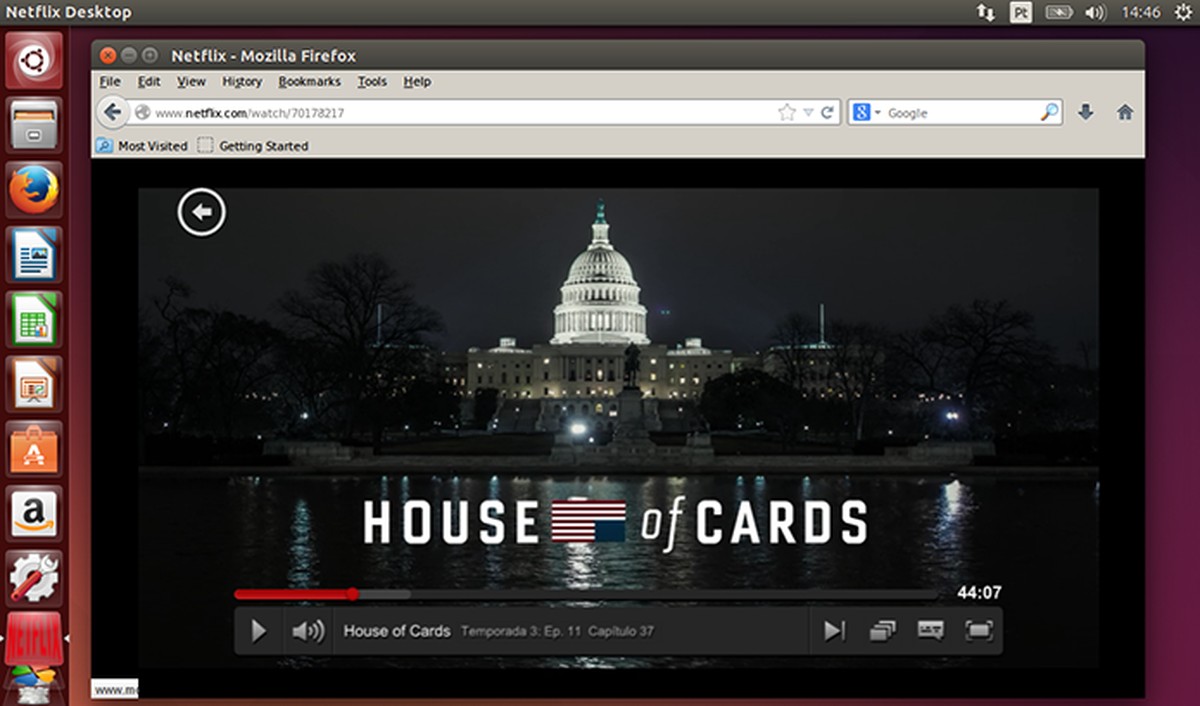Open the History menu in Firefox
1200x706 pixels.
tap(241, 82)
